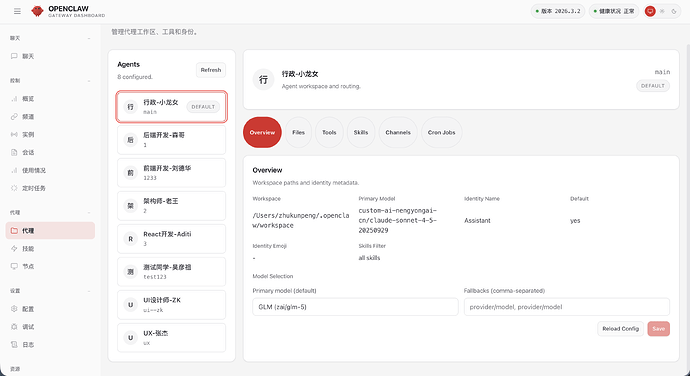Open 配置 config gear icon
This screenshot has width=690, height=376.
point(14,309)
